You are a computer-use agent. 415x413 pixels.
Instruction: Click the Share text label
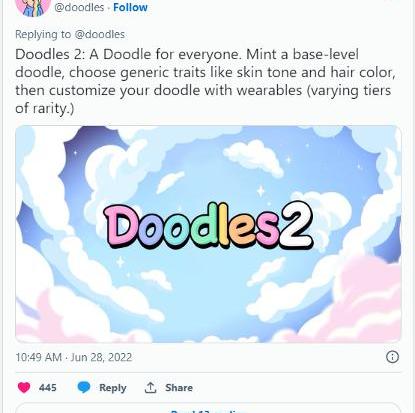click(179, 388)
